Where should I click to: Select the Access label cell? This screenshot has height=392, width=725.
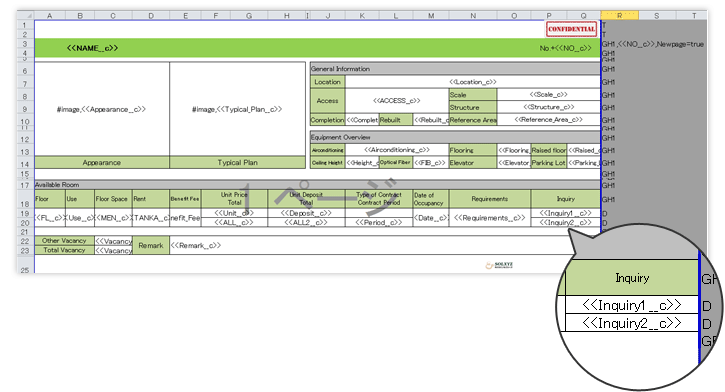[x=327, y=101]
